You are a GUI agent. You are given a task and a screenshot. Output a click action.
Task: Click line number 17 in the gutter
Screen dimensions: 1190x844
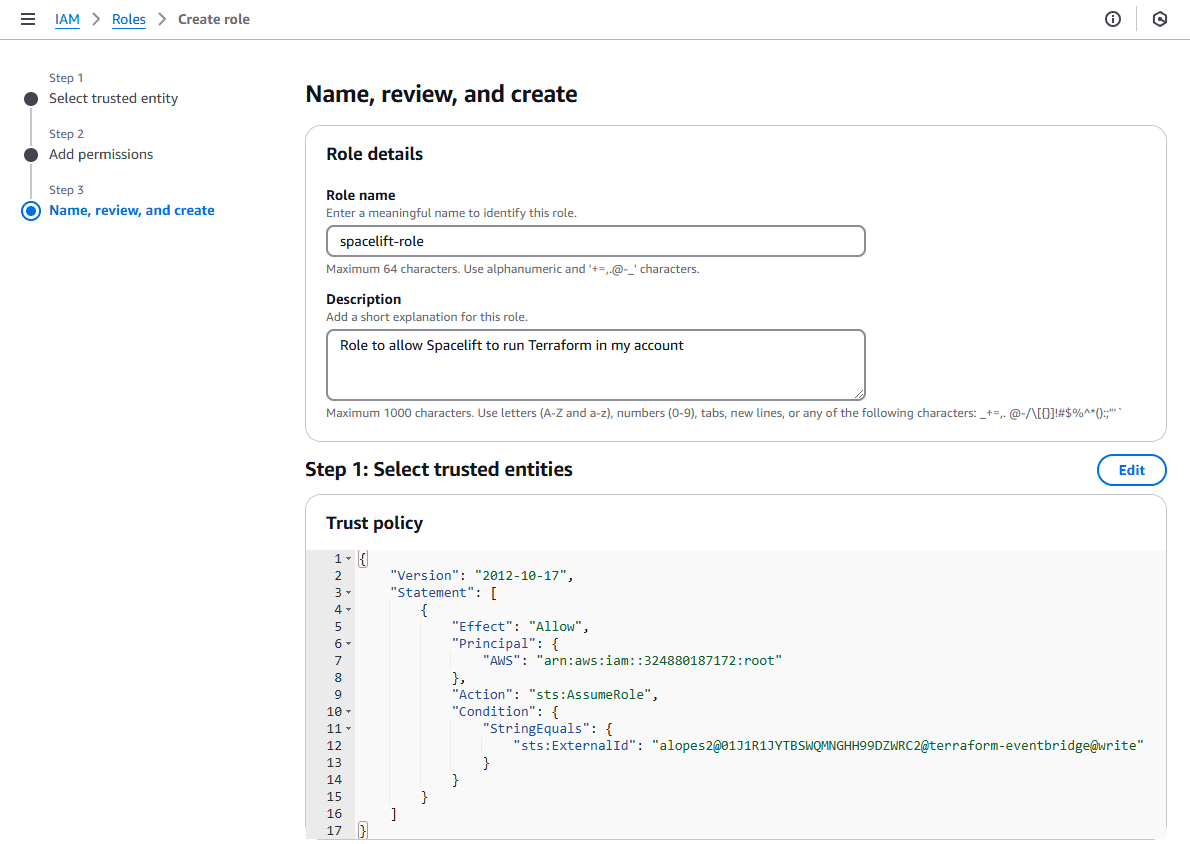click(334, 830)
